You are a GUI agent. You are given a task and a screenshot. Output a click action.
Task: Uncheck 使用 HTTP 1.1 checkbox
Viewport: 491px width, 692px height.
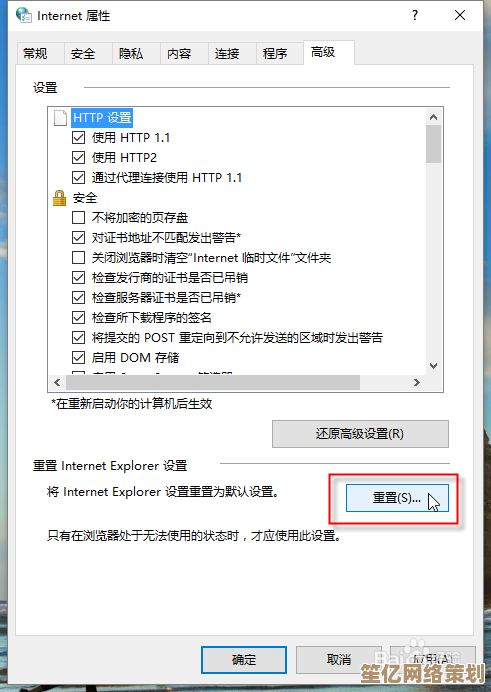pyautogui.click(x=79, y=138)
